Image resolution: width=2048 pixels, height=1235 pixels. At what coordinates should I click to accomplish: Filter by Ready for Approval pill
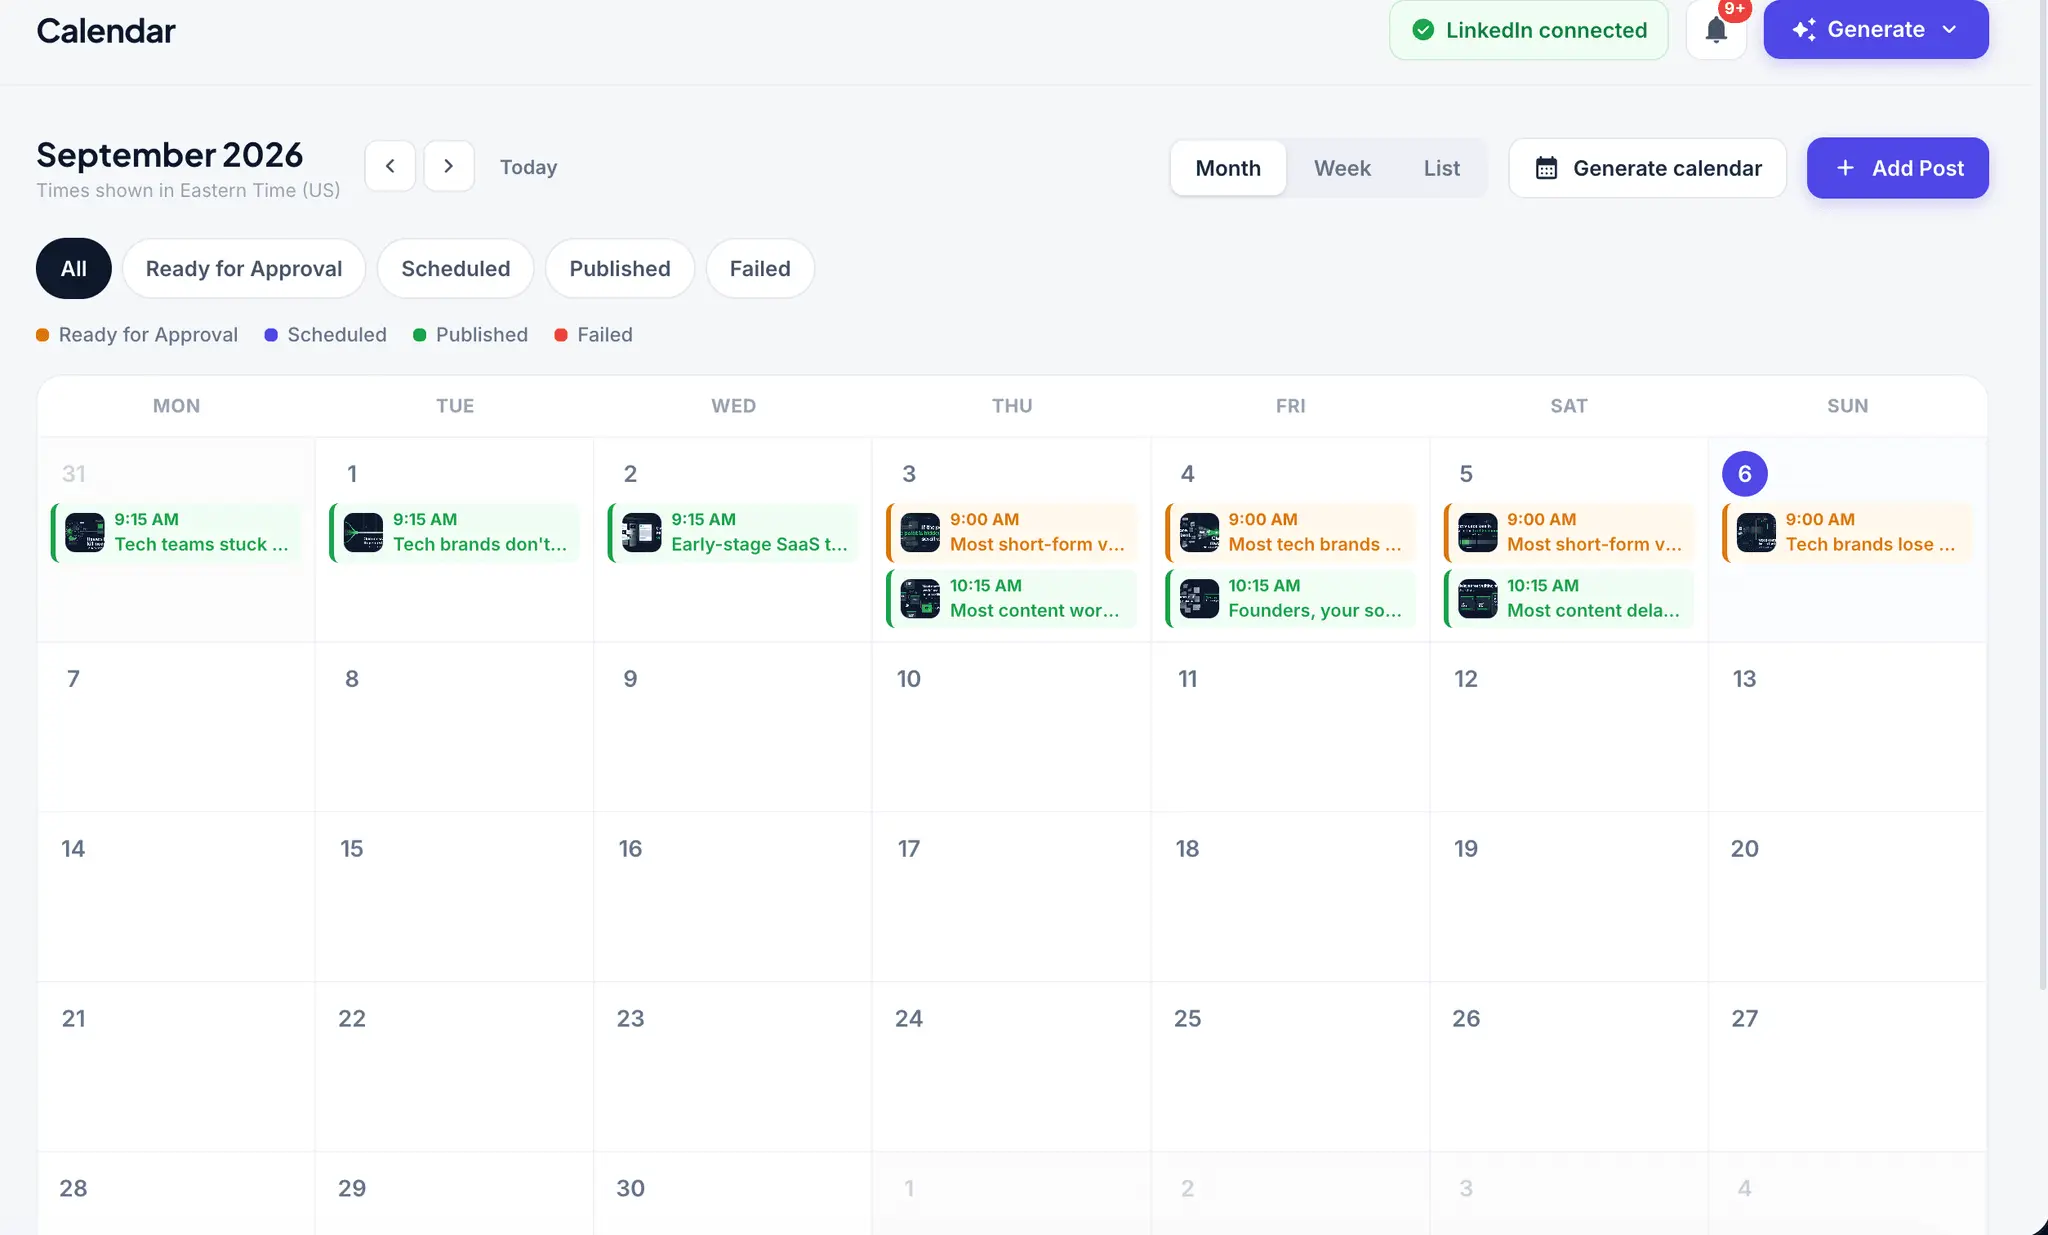[244, 268]
